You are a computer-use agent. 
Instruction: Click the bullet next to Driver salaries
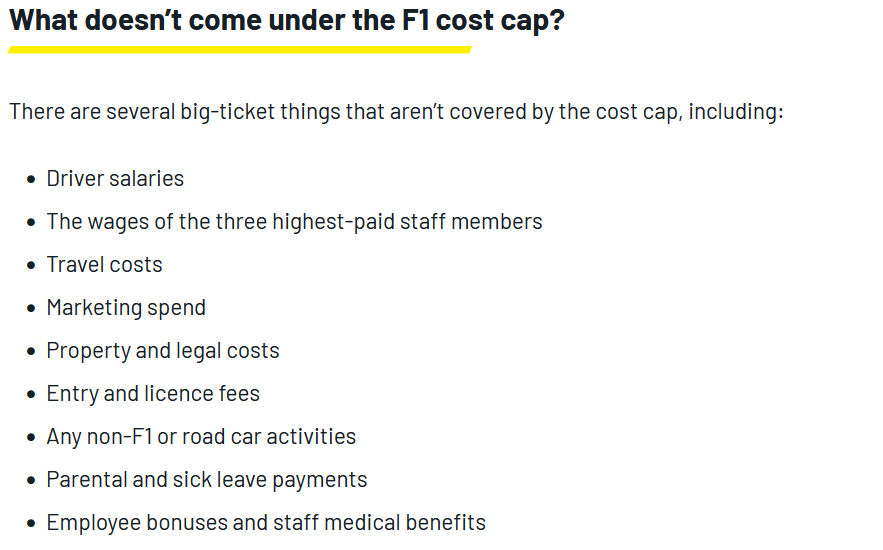(31, 180)
